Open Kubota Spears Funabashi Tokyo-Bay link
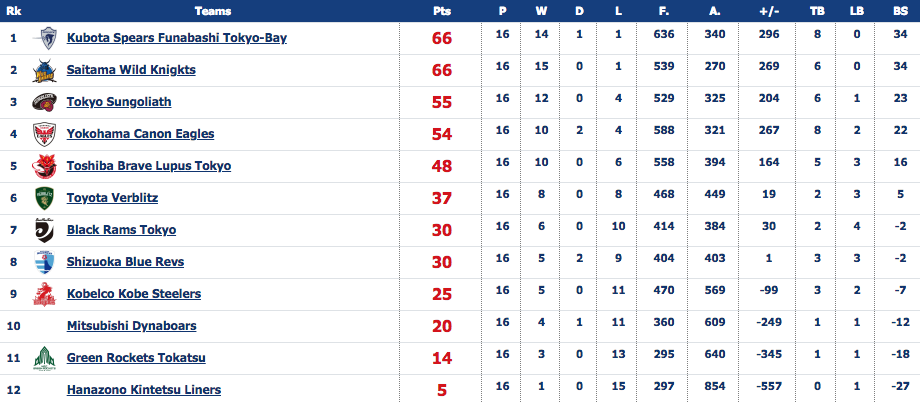This screenshot has height=403, width=920. pyautogui.click(x=177, y=38)
